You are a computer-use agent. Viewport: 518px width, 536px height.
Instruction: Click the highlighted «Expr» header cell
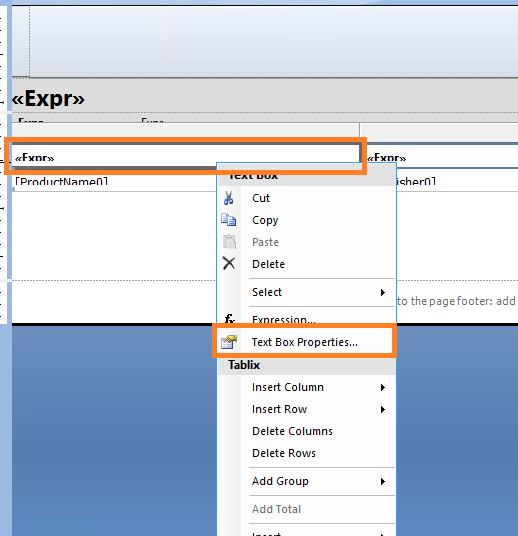186,156
